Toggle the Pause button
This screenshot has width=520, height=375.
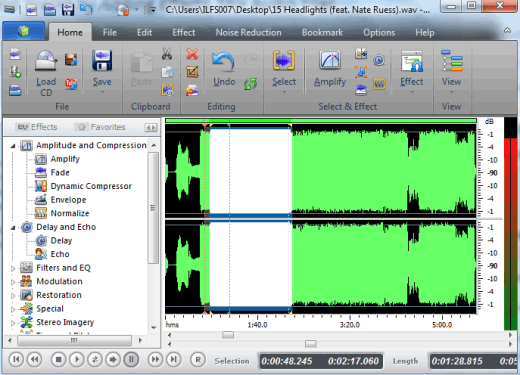tap(131, 359)
